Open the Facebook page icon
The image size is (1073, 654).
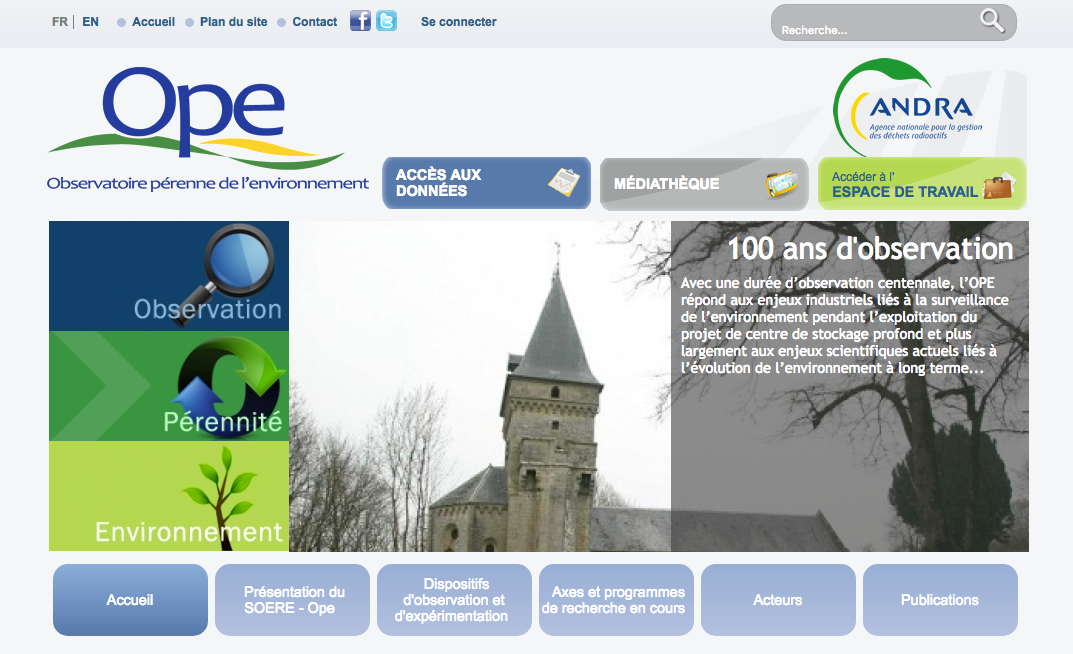tap(360, 21)
